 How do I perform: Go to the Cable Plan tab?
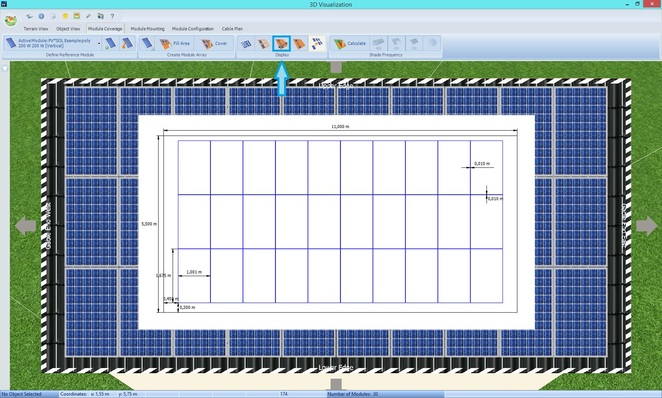pyautogui.click(x=232, y=29)
